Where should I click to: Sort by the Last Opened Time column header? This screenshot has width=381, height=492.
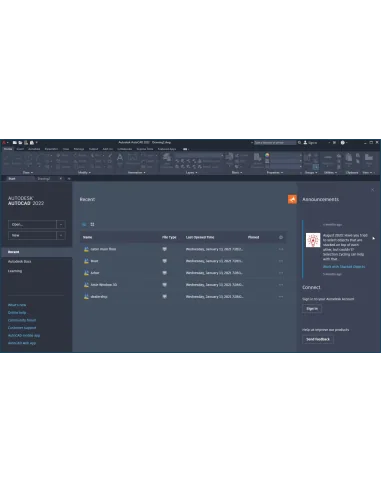[200, 237]
